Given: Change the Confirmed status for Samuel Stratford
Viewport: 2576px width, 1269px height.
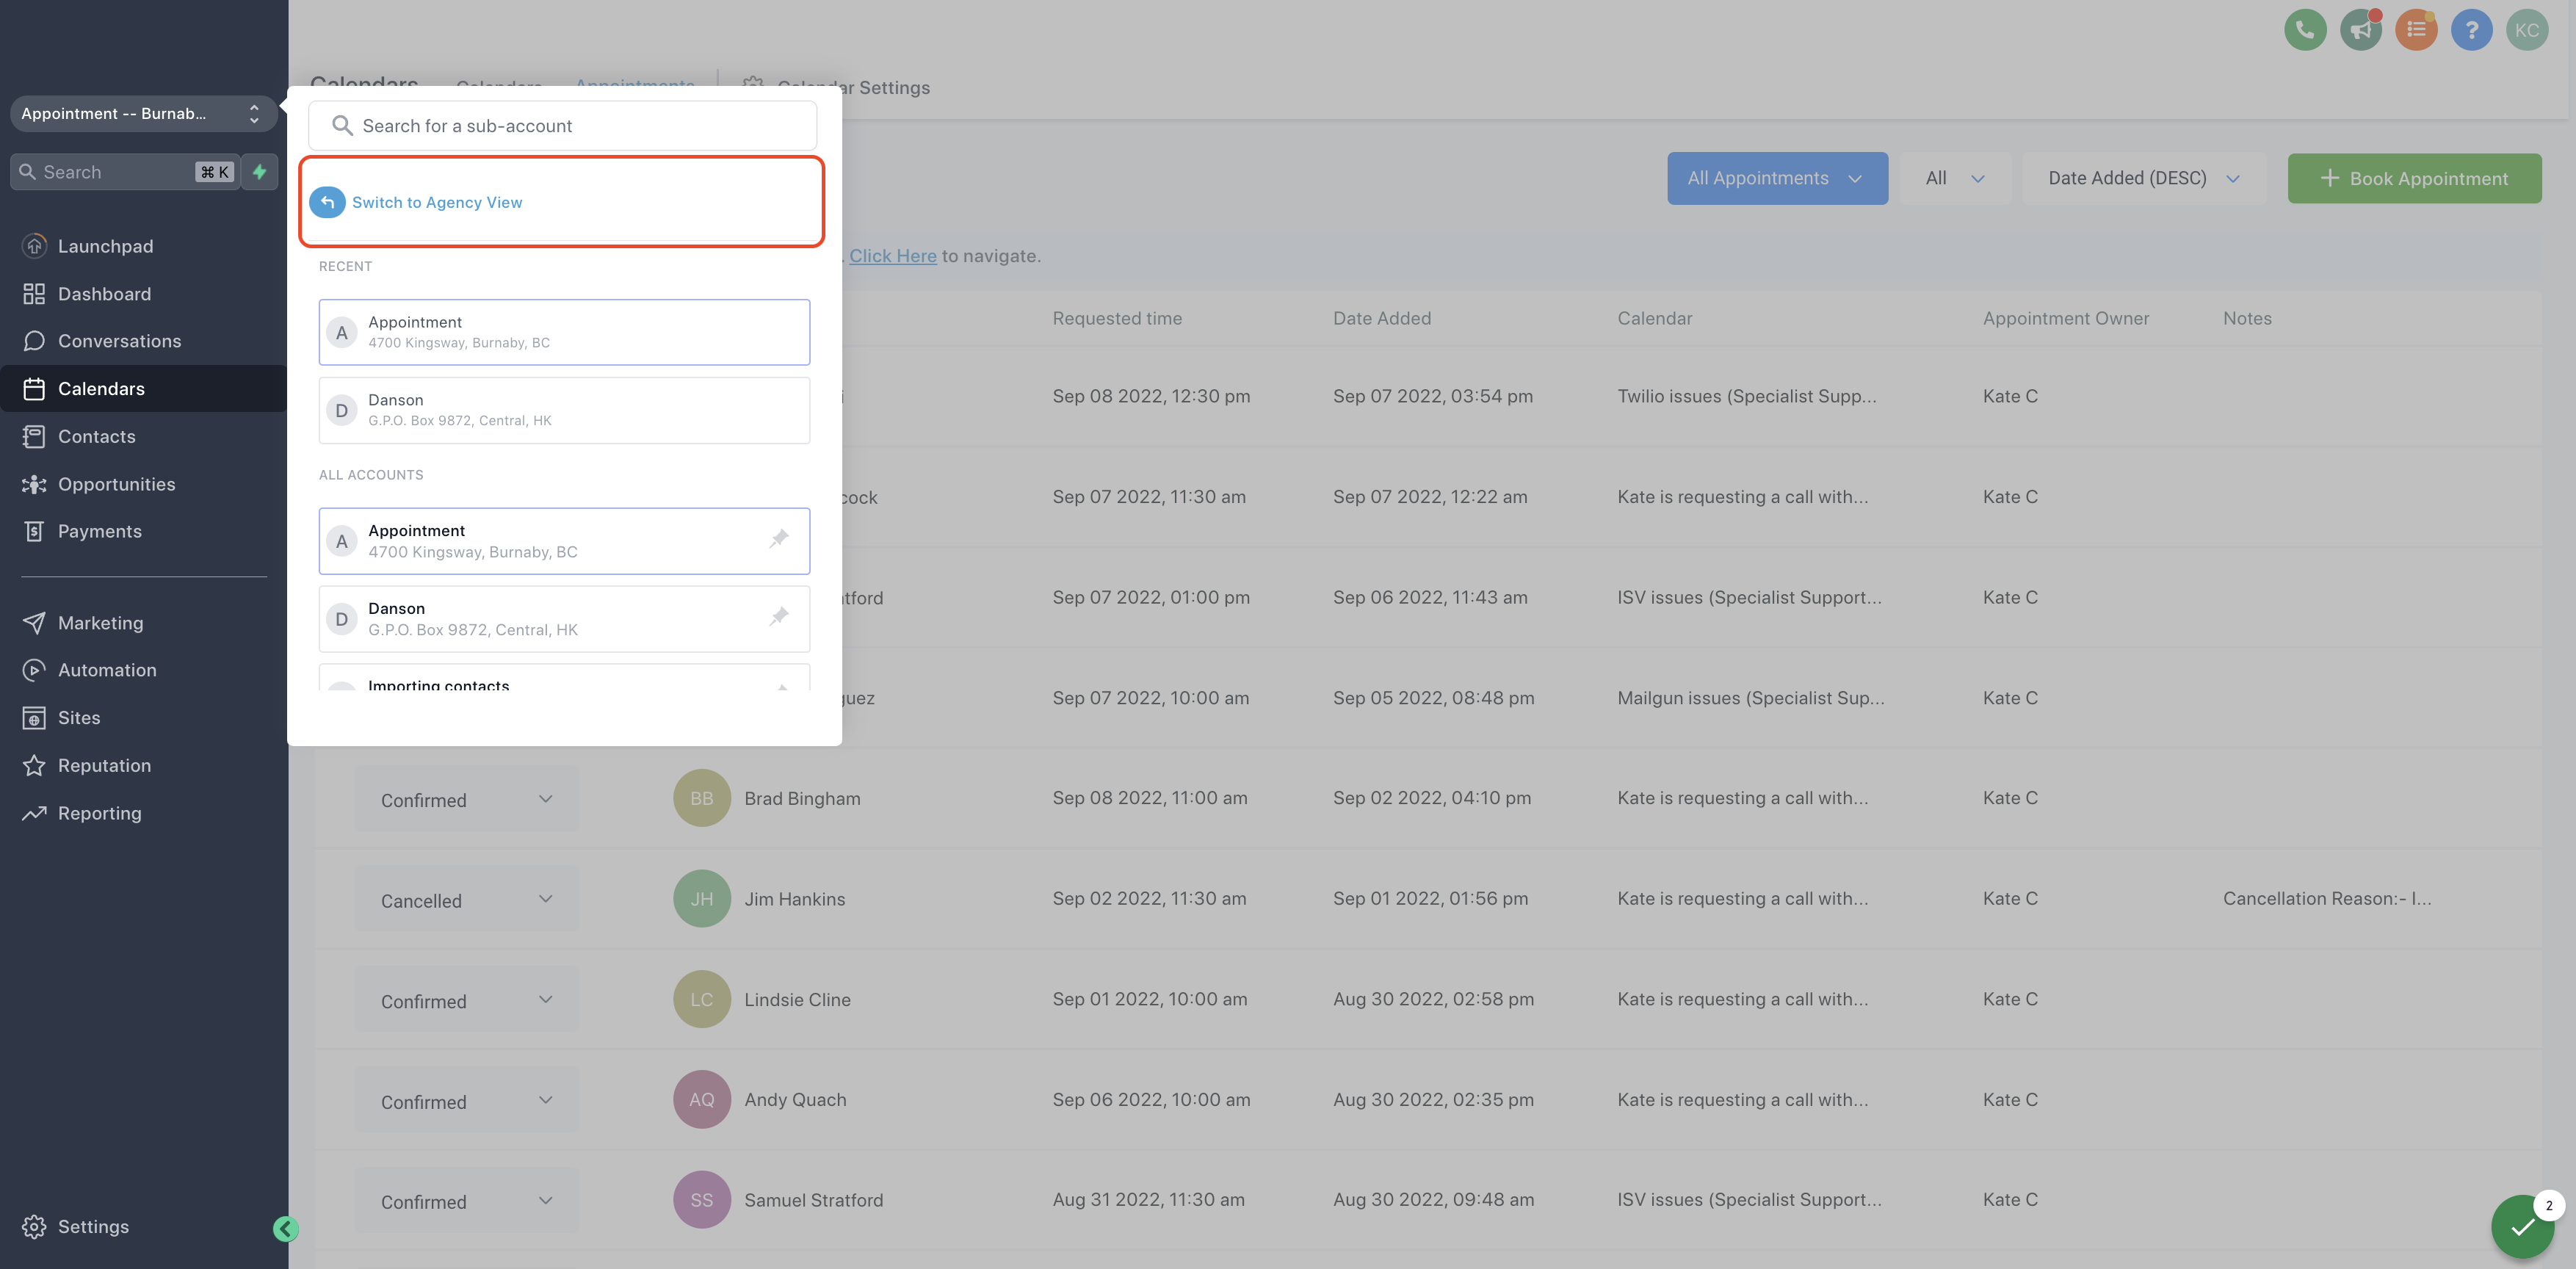Looking at the screenshot, I should (x=467, y=1201).
